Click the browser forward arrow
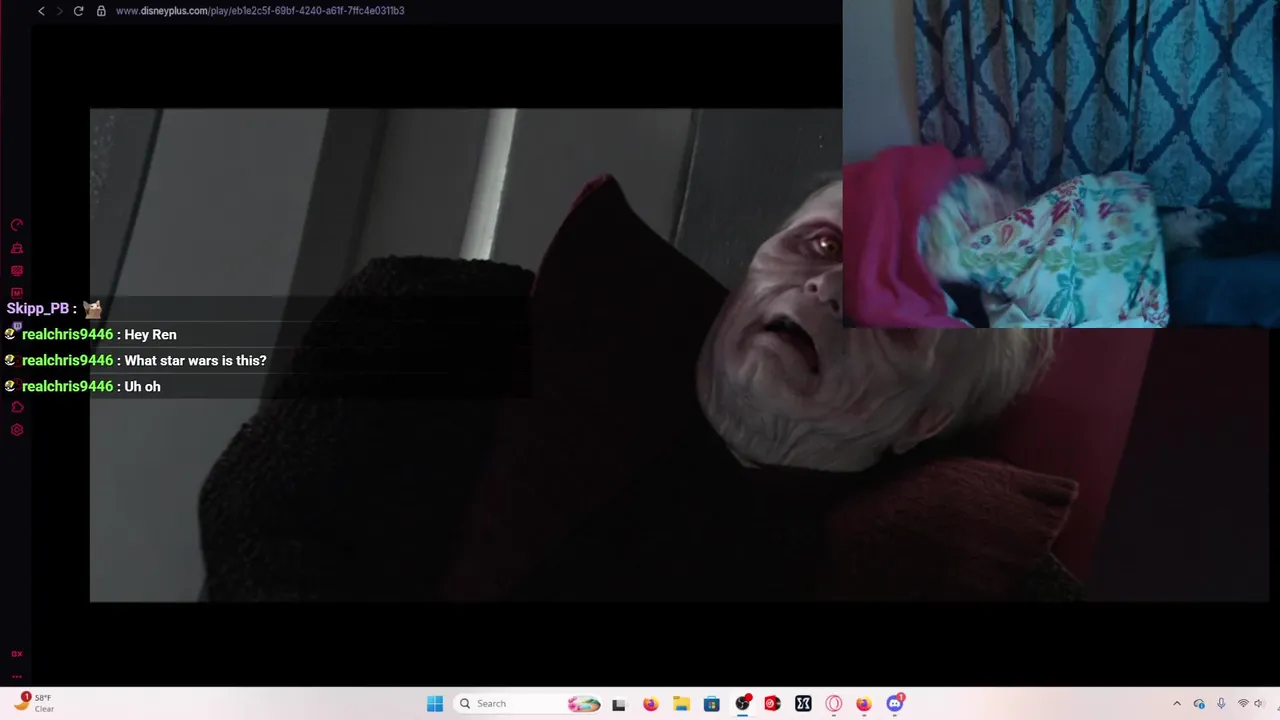1280x720 pixels. 59,11
